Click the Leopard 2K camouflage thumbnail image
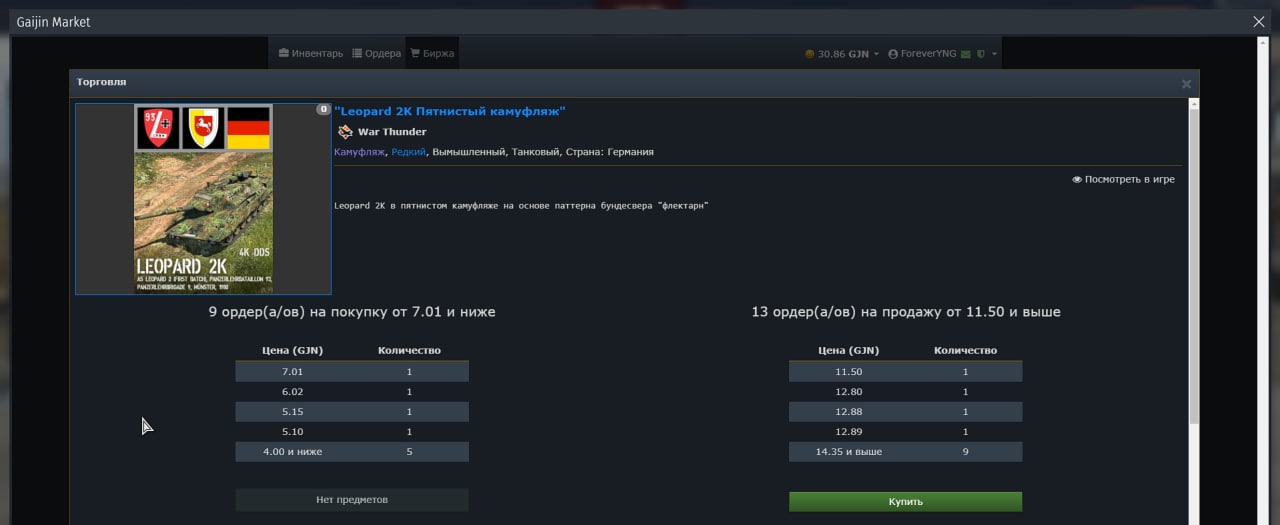 [203, 199]
